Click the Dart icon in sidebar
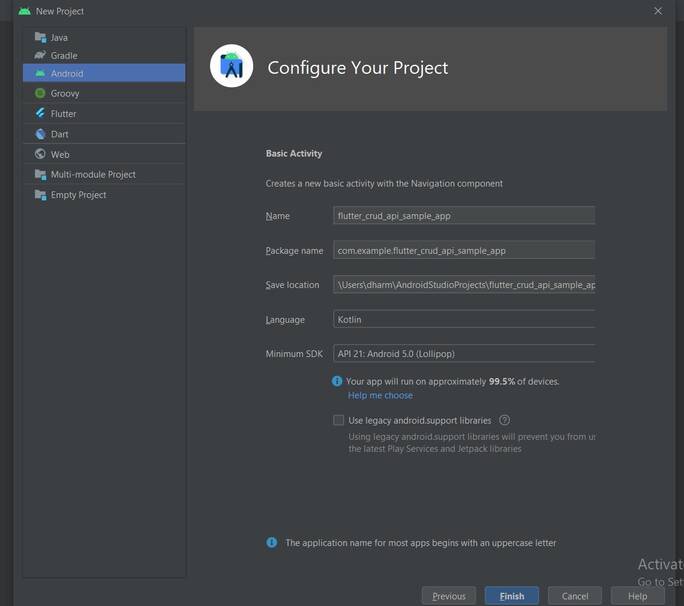Screen dimensions: 684x606 click(40, 134)
